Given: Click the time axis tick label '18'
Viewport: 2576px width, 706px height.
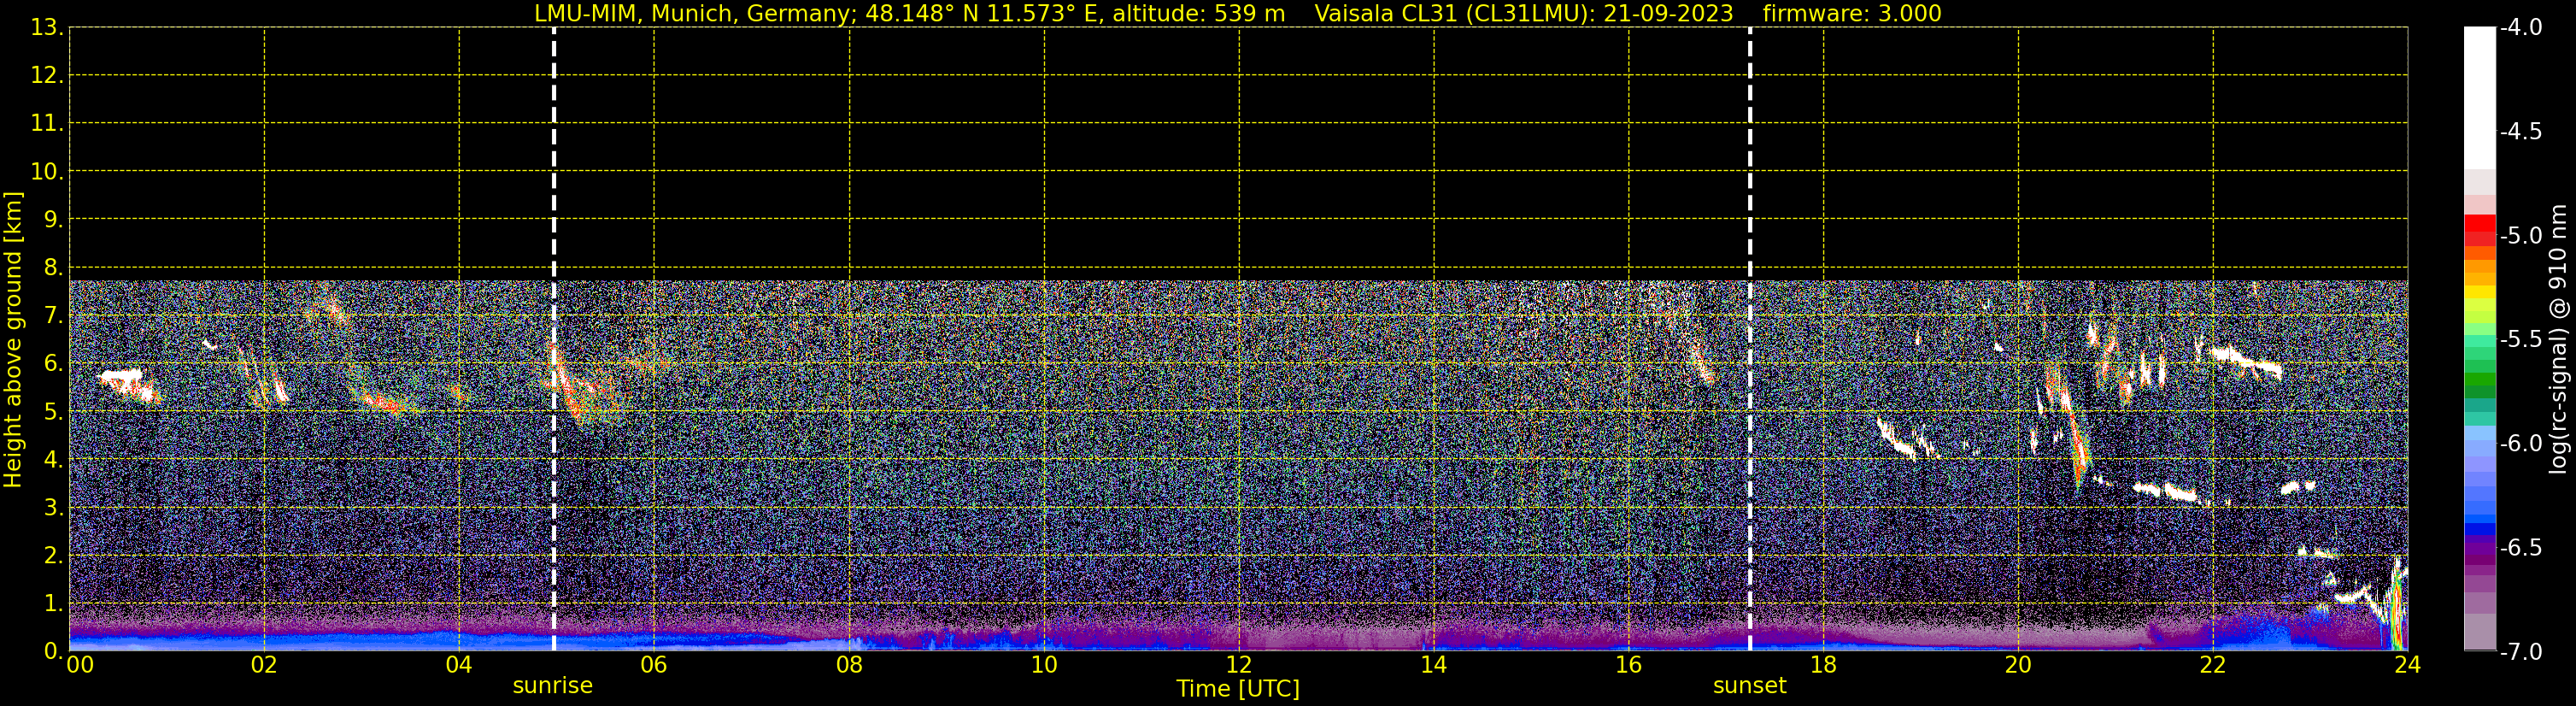Looking at the screenshot, I should pos(1824,665).
